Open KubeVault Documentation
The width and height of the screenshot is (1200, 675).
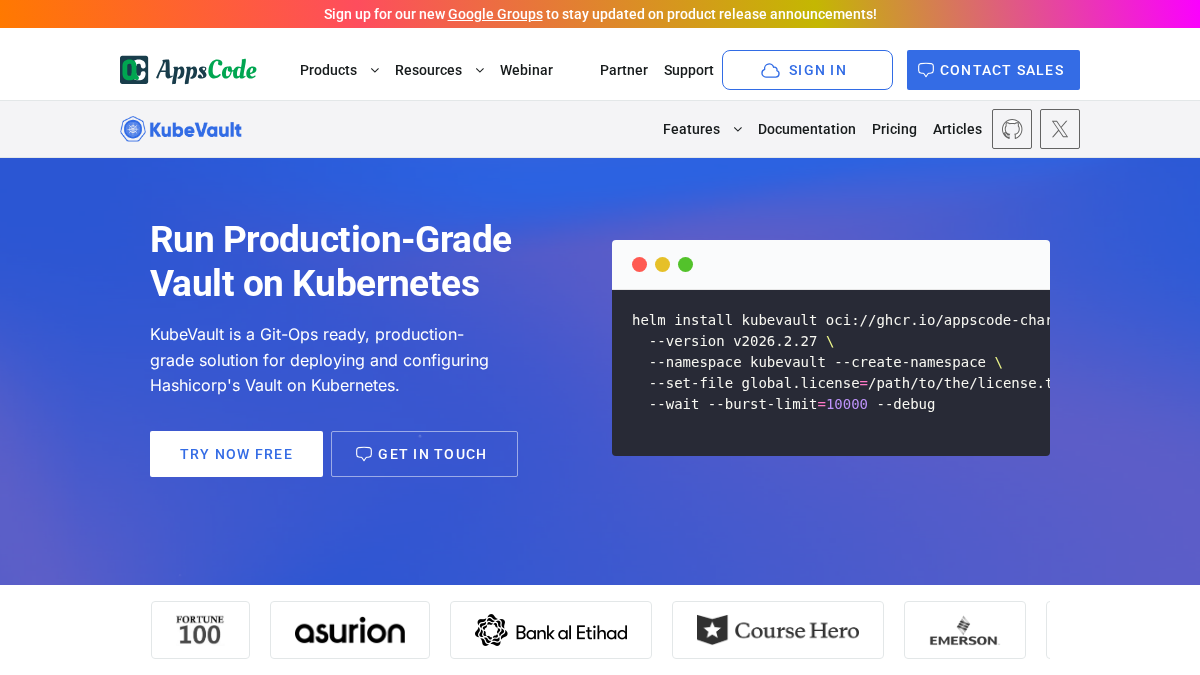pyautogui.click(x=807, y=129)
